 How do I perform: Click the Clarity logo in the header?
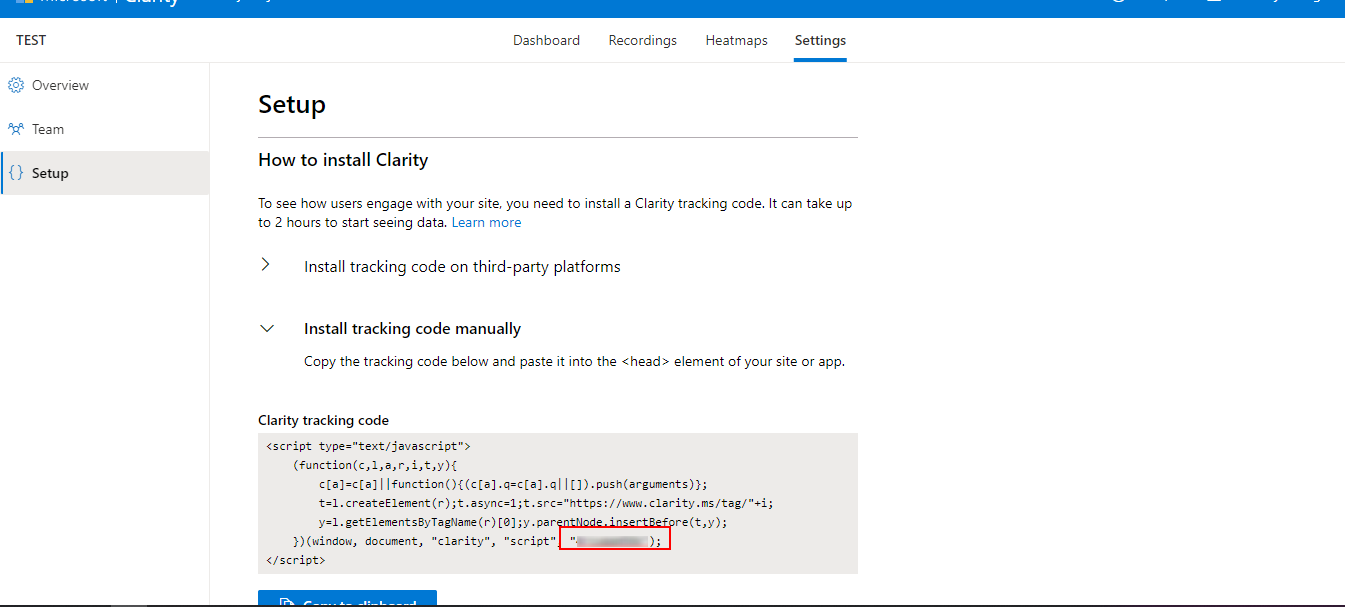tap(152, 3)
